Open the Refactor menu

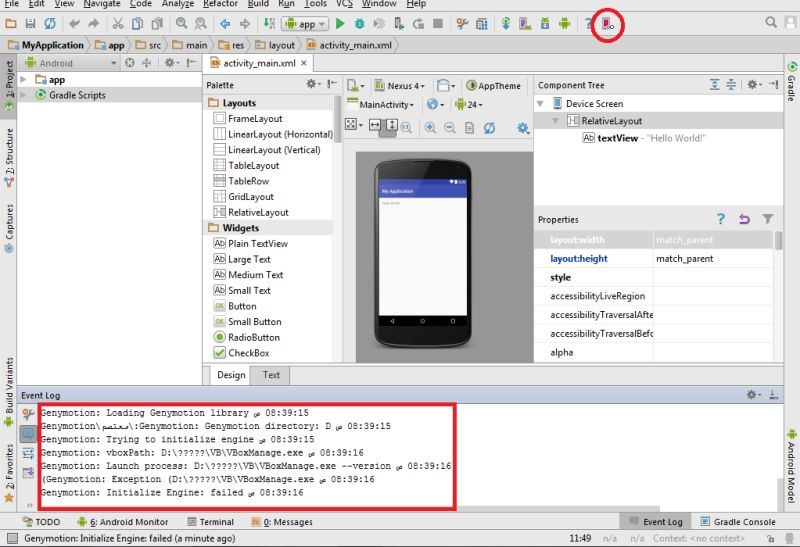point(220,4)
